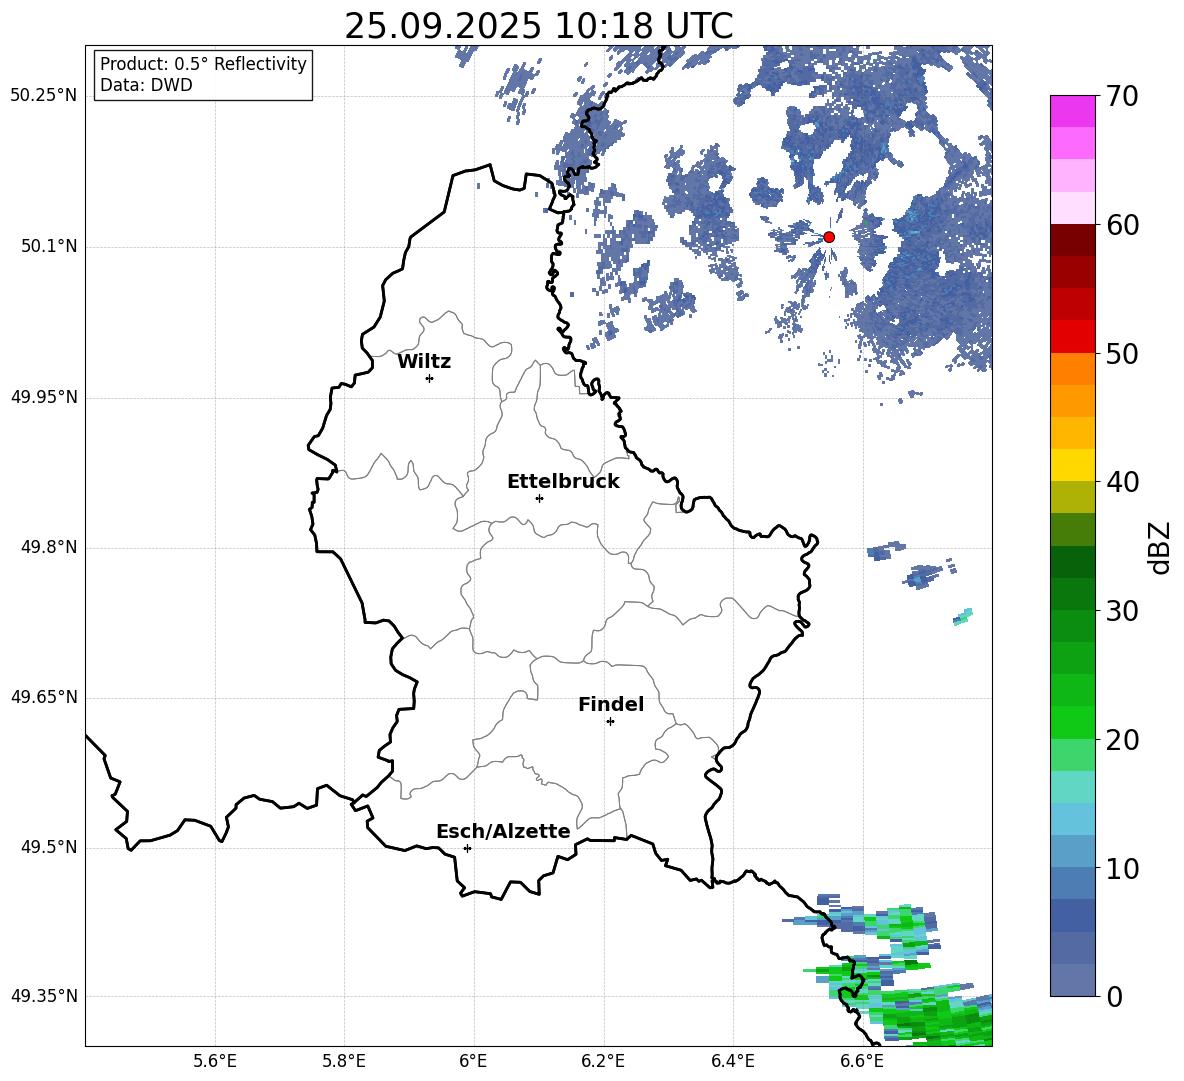Click the 70 colorbar tick label
Image resolution: width=1184 pixels, height=1081 pixels.
point(1122,96)
